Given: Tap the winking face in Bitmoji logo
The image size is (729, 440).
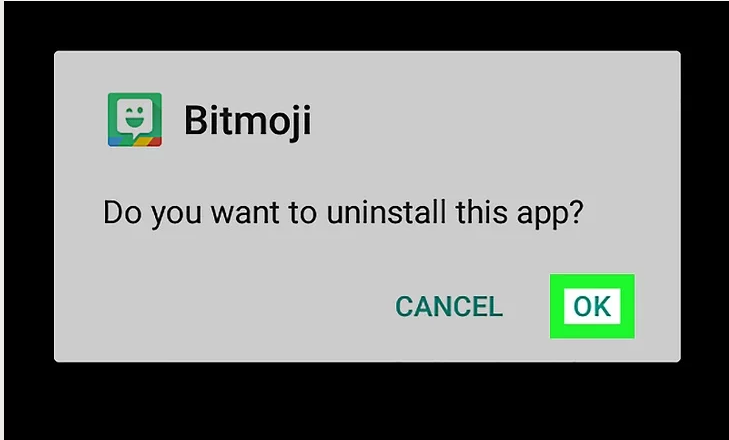Looking at the screenshot, I should point(135,117).
